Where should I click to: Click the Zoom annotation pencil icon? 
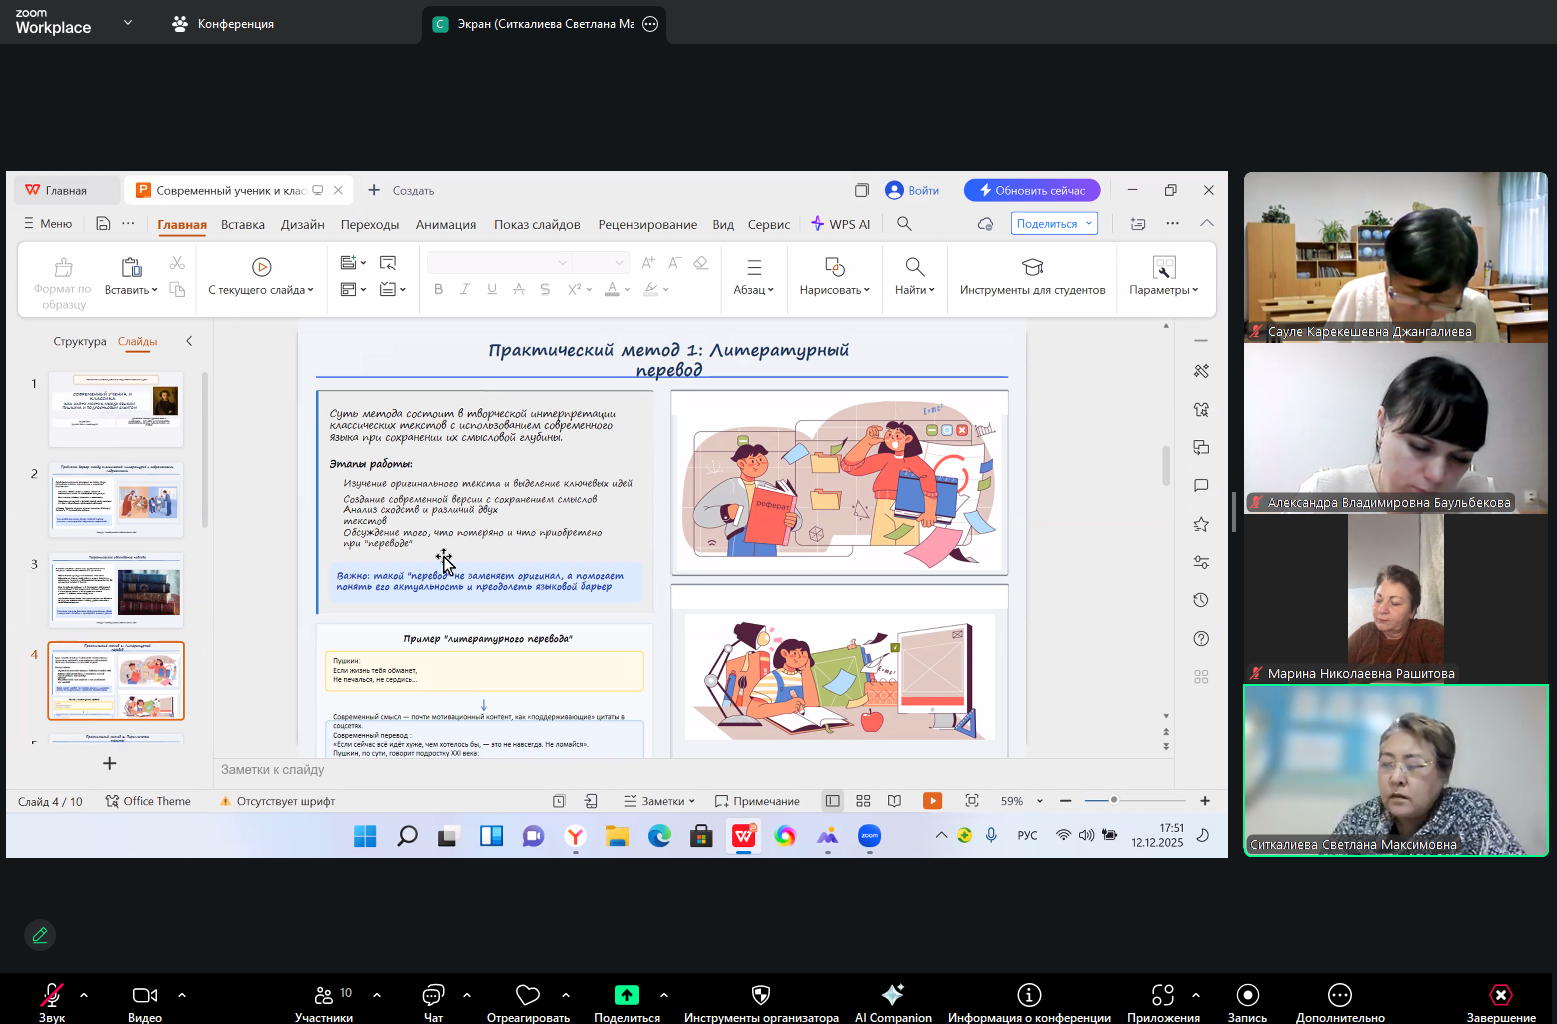40,935
